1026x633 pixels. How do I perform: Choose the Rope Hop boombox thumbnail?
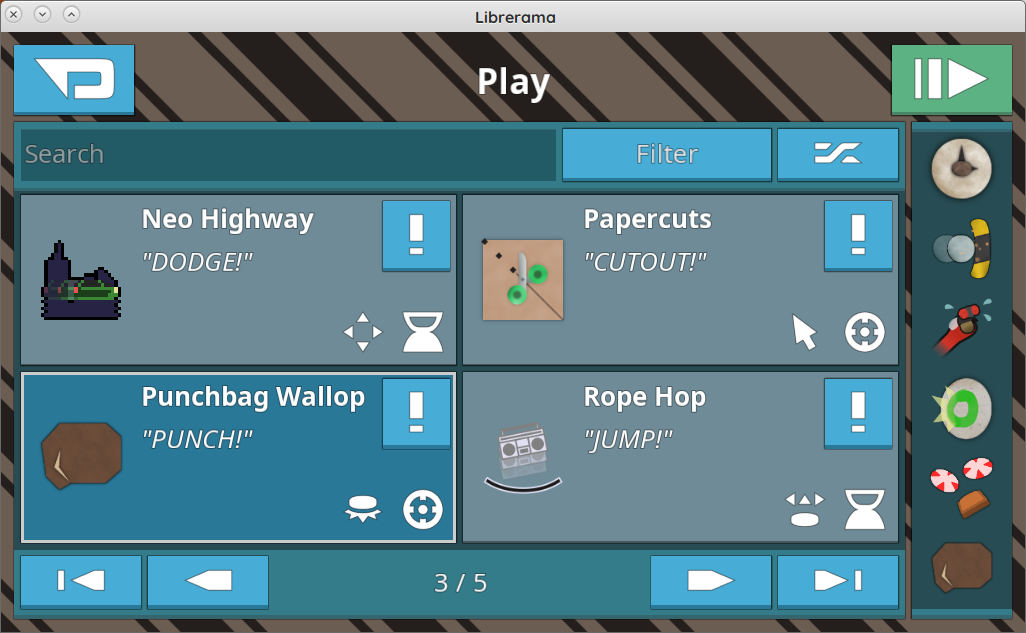point(523,458)
